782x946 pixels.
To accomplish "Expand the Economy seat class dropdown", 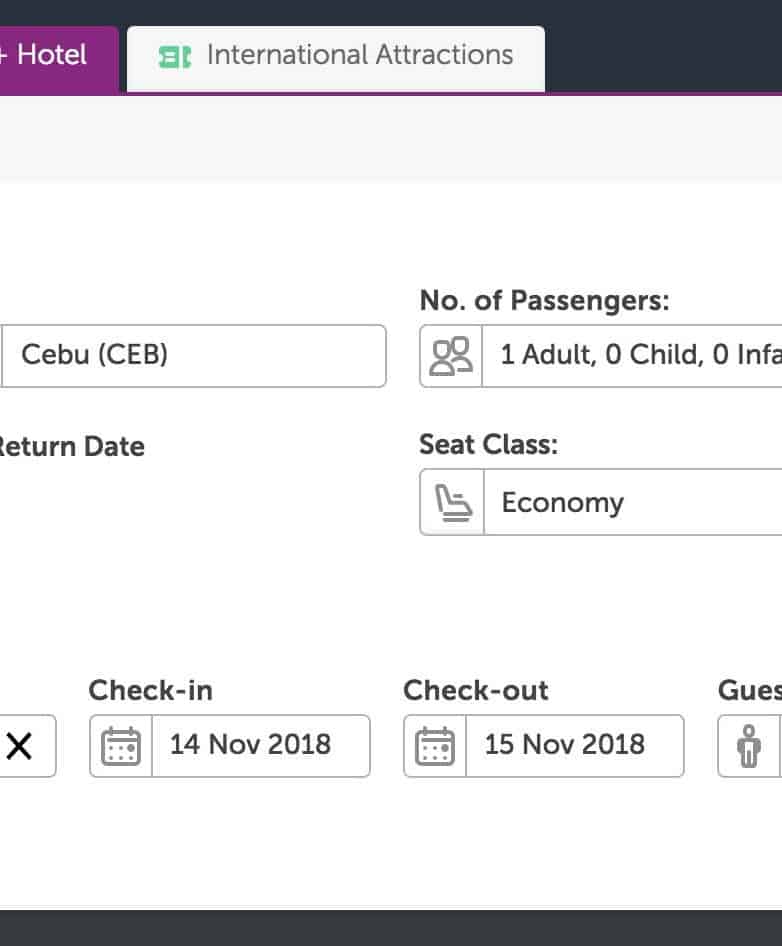I will (x=632, y=503).
